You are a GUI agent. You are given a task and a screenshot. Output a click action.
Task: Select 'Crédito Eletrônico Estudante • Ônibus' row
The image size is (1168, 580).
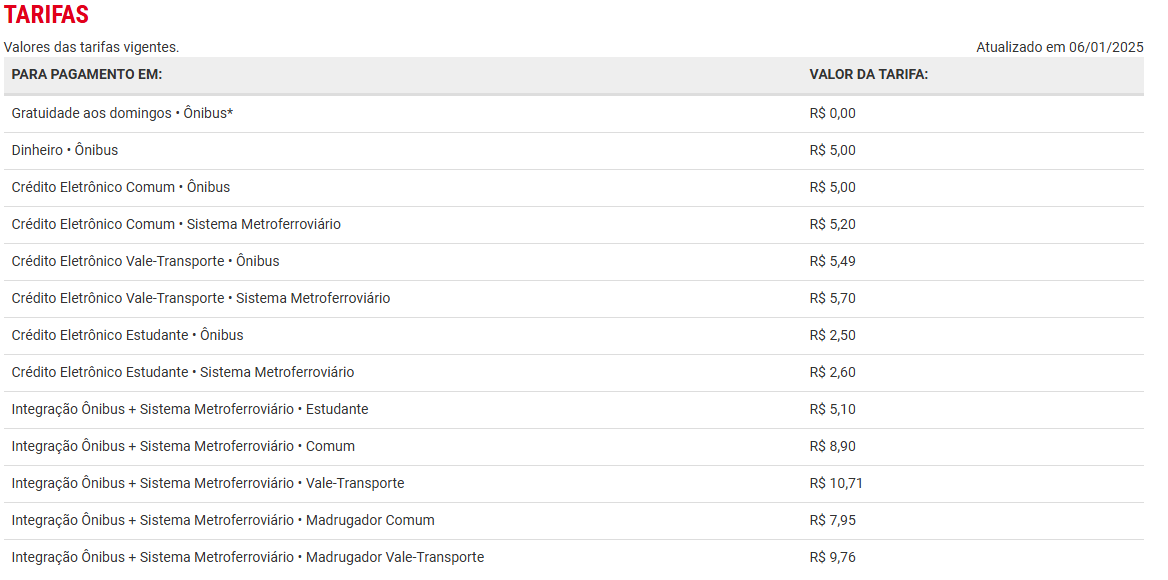[574, 336]
